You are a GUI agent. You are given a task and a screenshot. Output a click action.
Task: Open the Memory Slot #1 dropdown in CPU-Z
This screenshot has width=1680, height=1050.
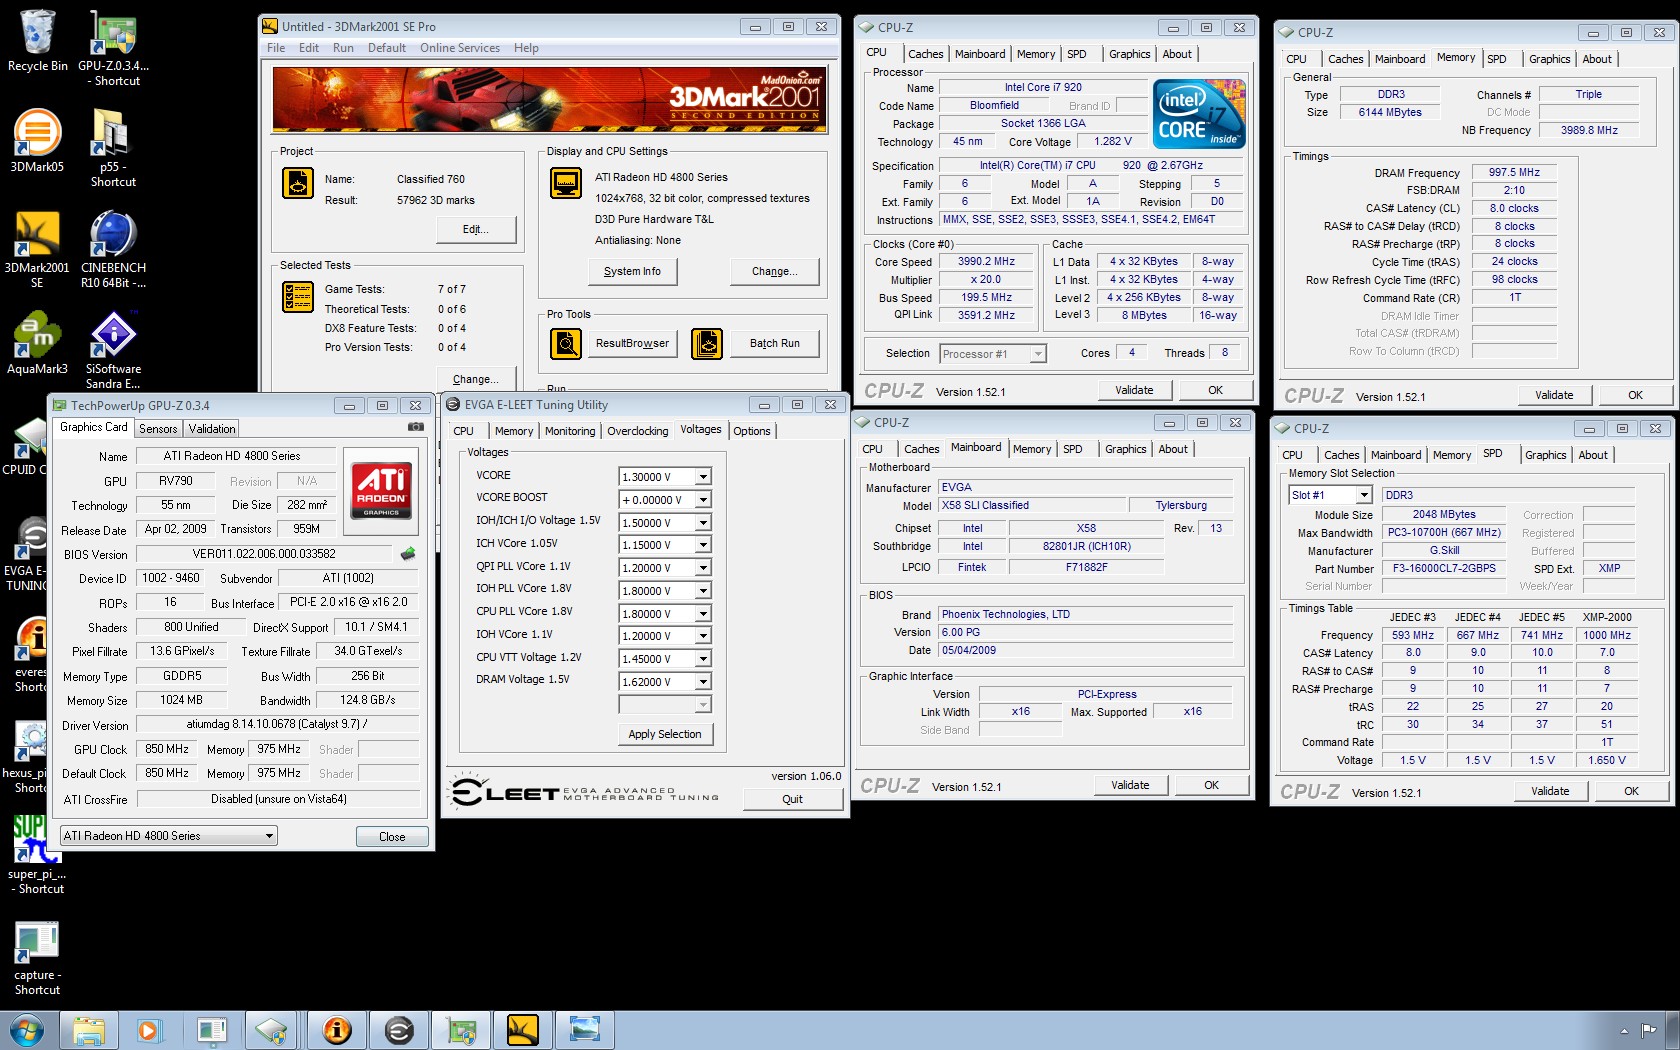point(1364,495)
